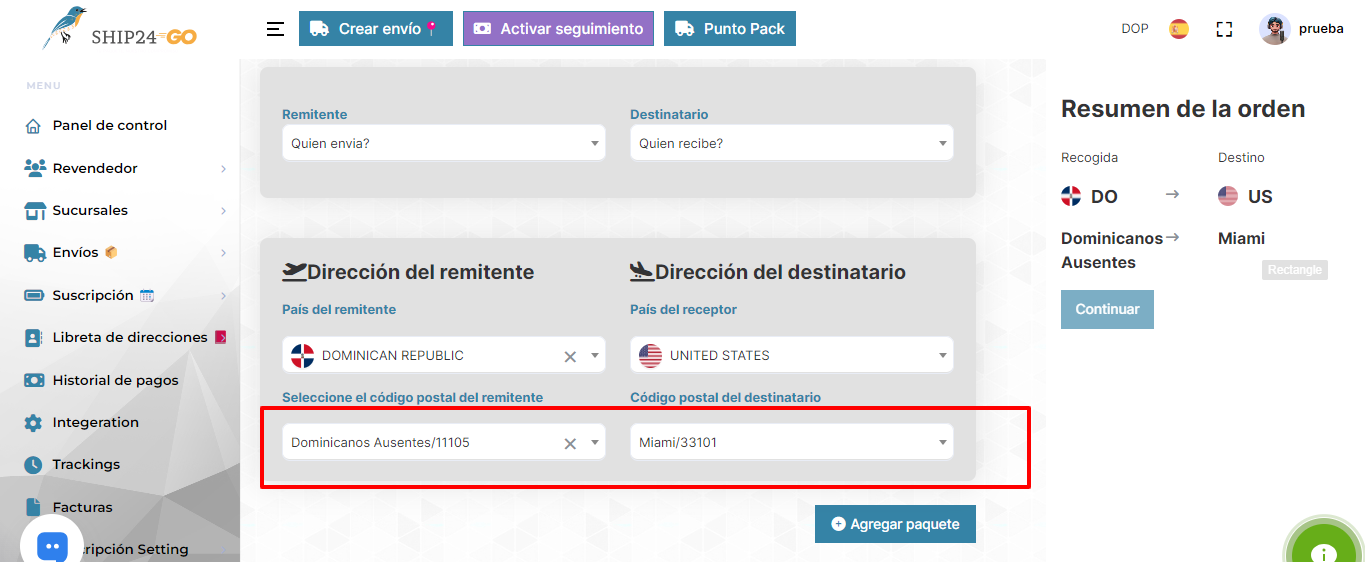Click the Revendedor people icon
Screen dimensions: 1365x562
35,168
